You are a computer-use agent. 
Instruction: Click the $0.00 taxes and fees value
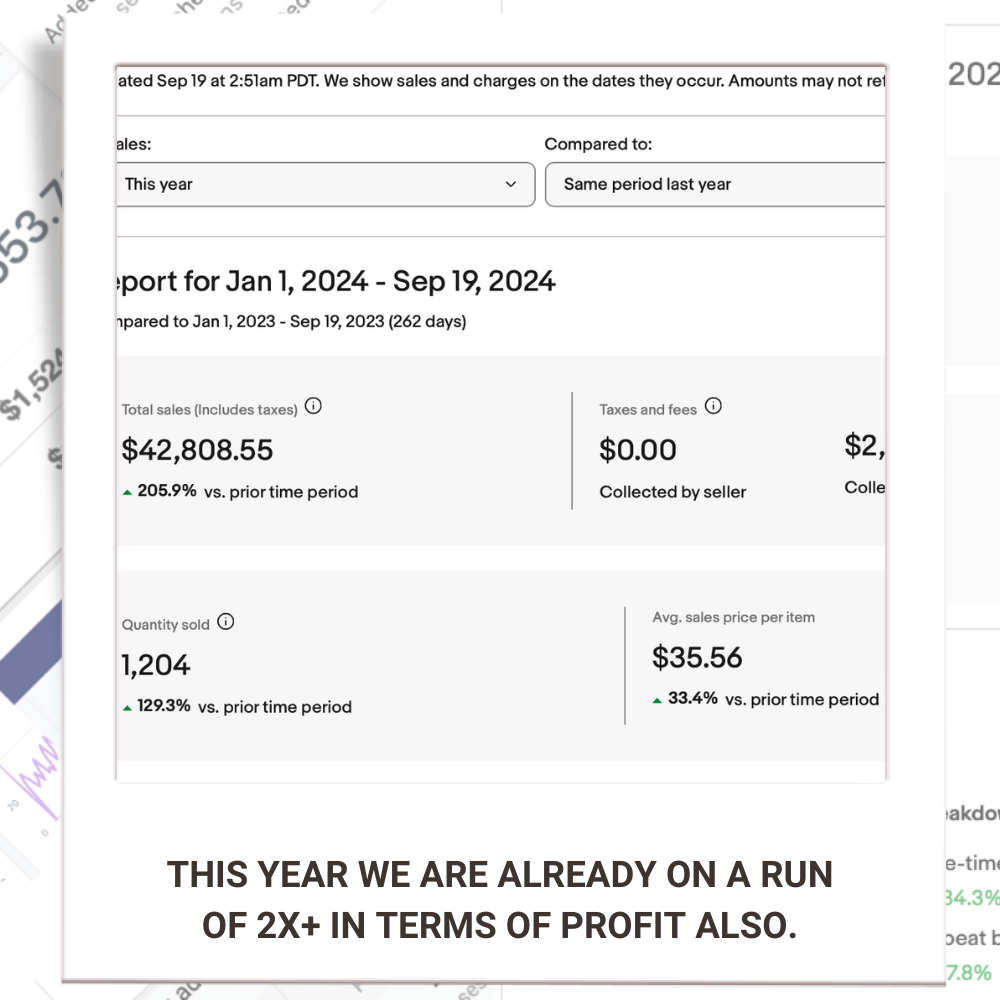638,450
